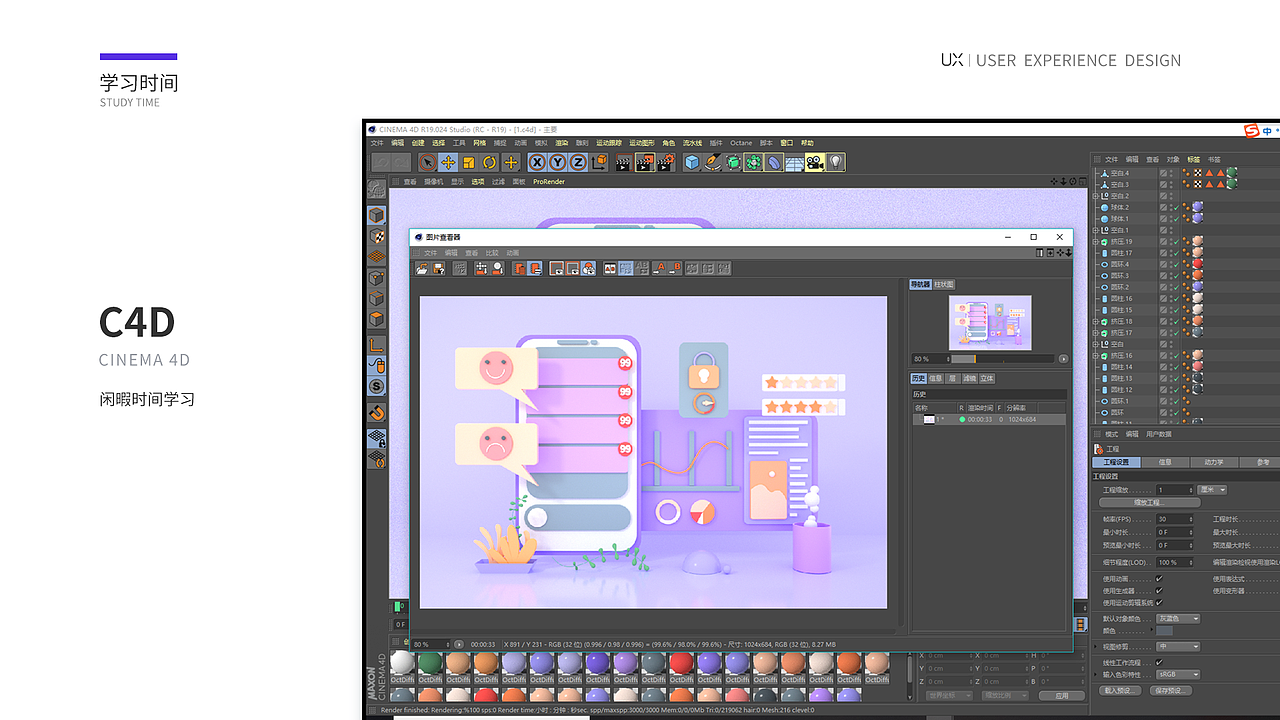Viewport: 1280px width, 720px height.
Task: Toggle 使用运动剪辑系统 checkbox
Action: coord(1159,602)
